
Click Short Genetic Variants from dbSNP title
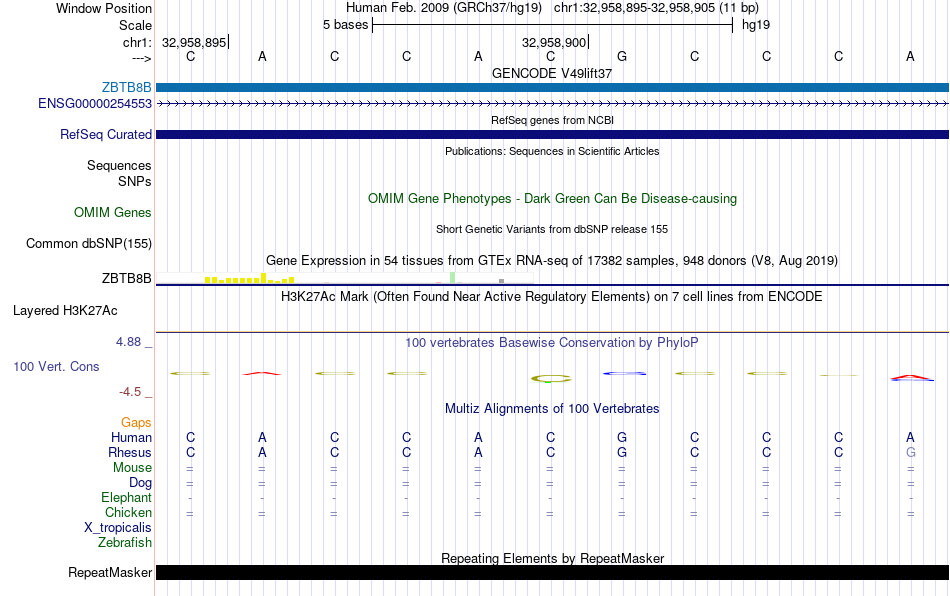point(552,230)
